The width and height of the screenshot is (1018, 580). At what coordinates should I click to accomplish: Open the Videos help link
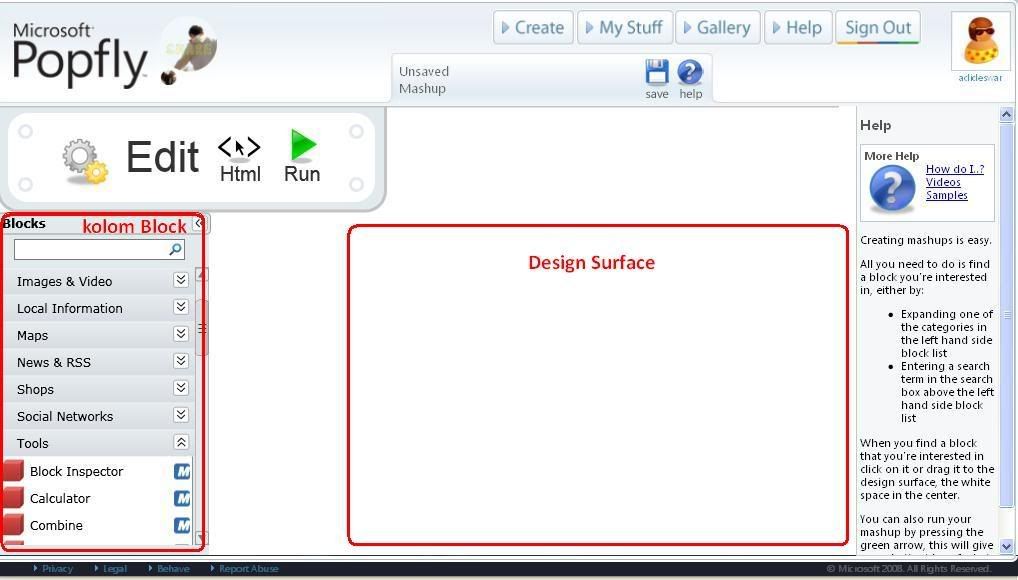pyautogui.click(x=943, y=182)
